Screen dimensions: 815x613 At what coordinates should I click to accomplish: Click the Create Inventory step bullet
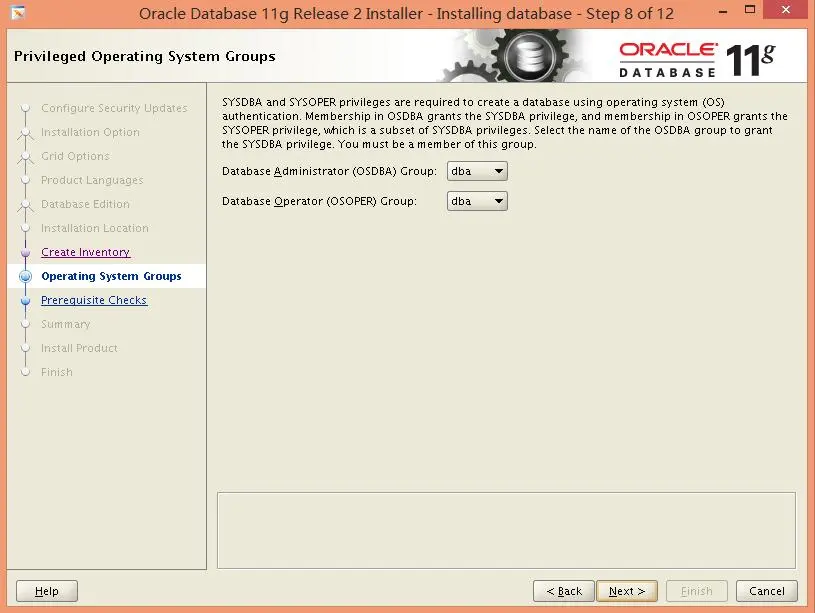coord(25,252)
